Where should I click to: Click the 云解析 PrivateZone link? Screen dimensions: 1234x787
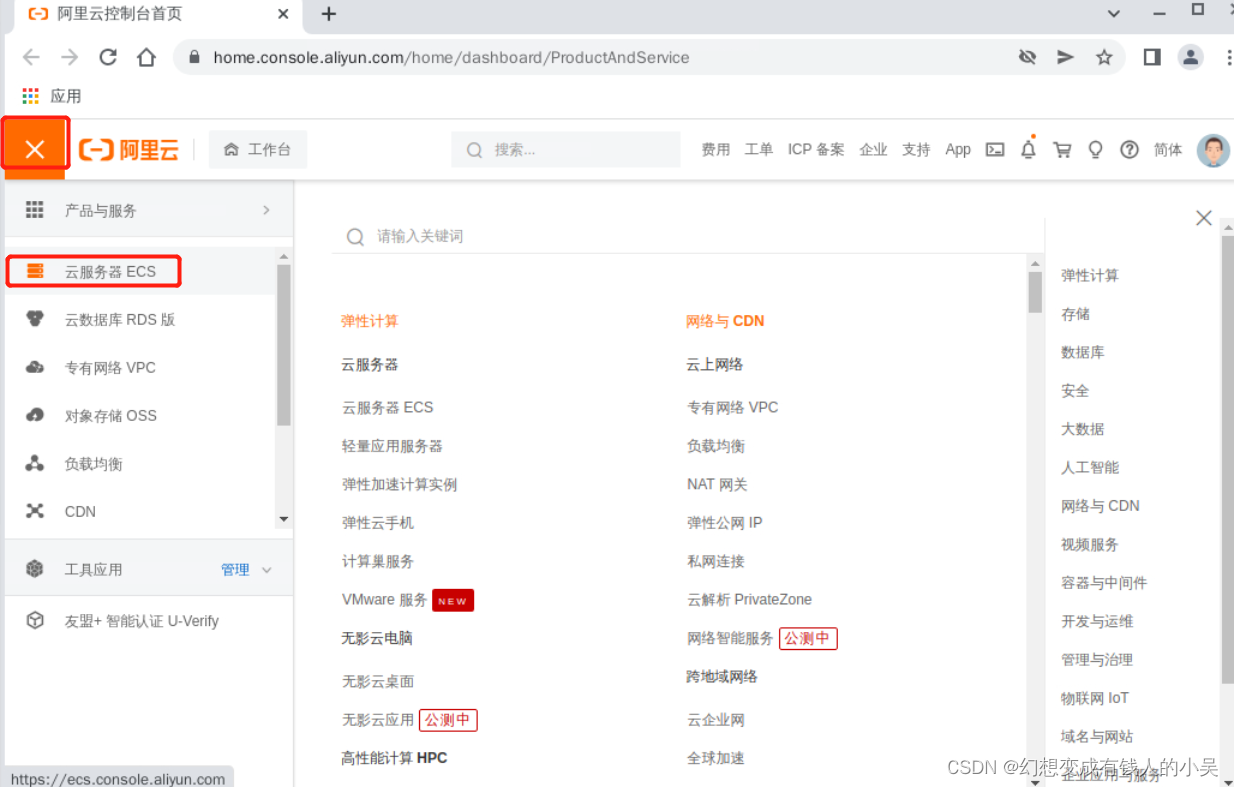click(x=750, y=599)
